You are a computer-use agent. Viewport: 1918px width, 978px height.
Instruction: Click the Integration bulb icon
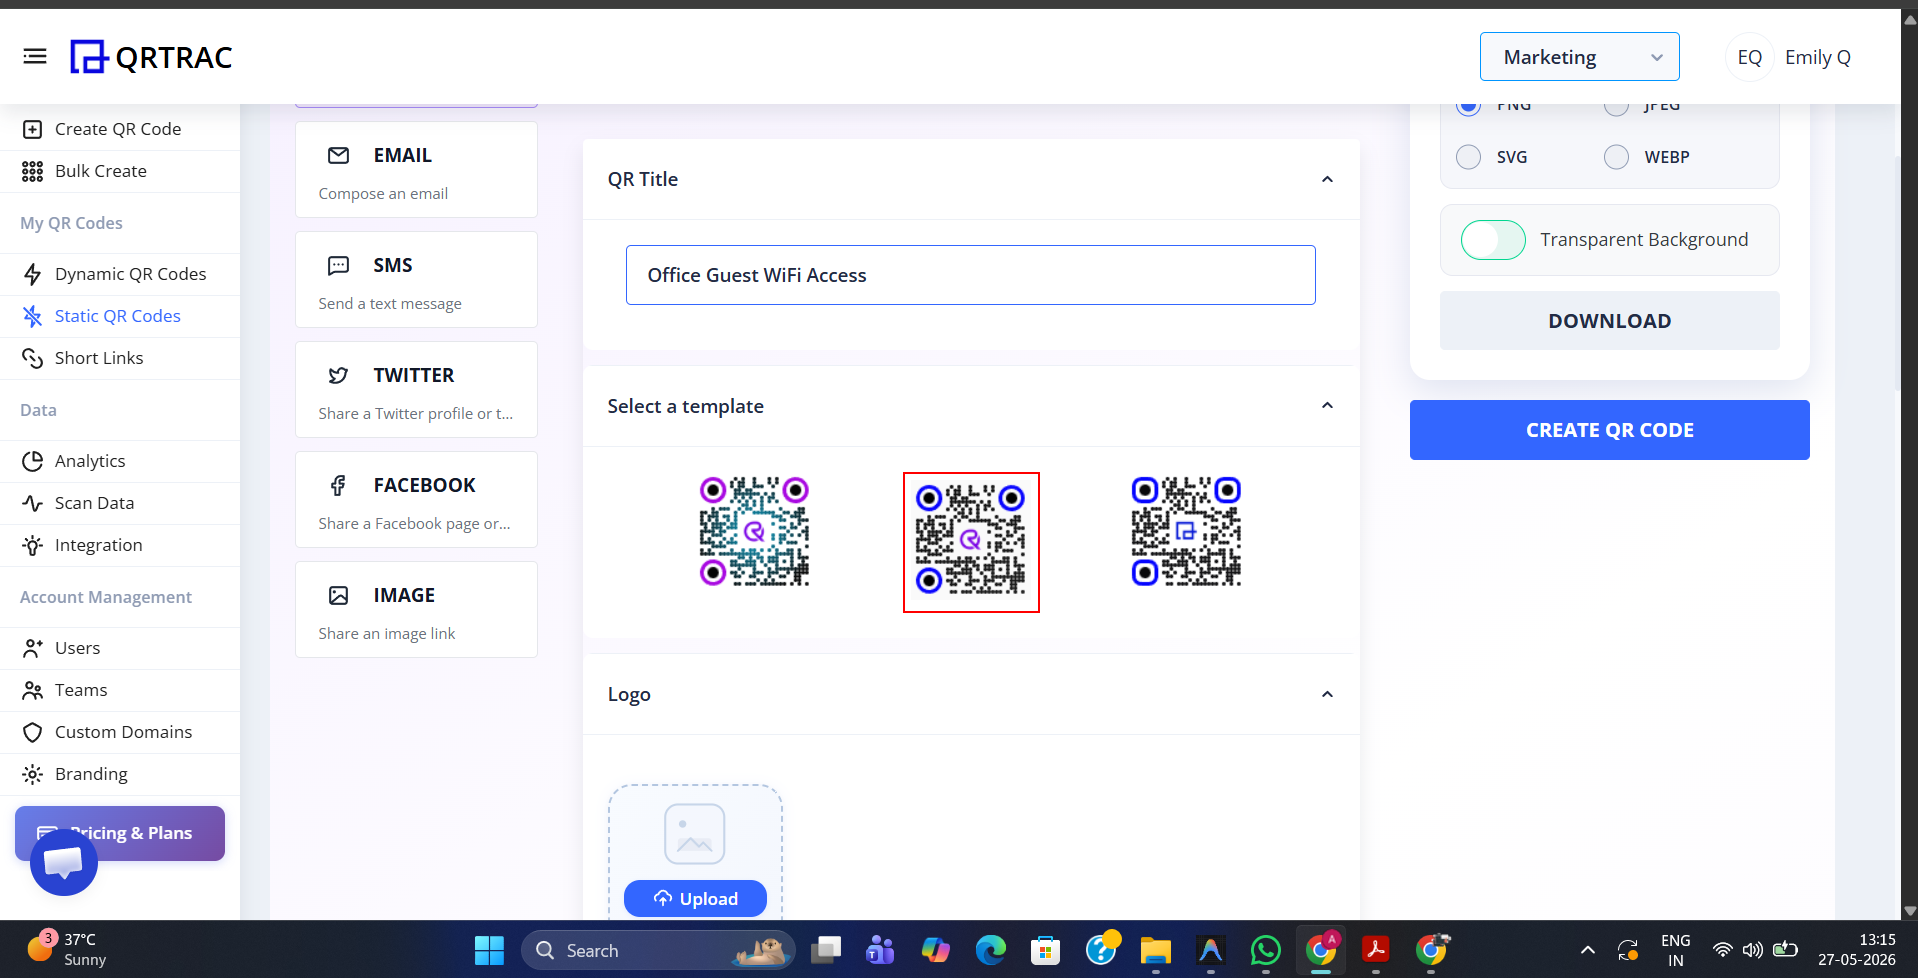tap(32, 545)
